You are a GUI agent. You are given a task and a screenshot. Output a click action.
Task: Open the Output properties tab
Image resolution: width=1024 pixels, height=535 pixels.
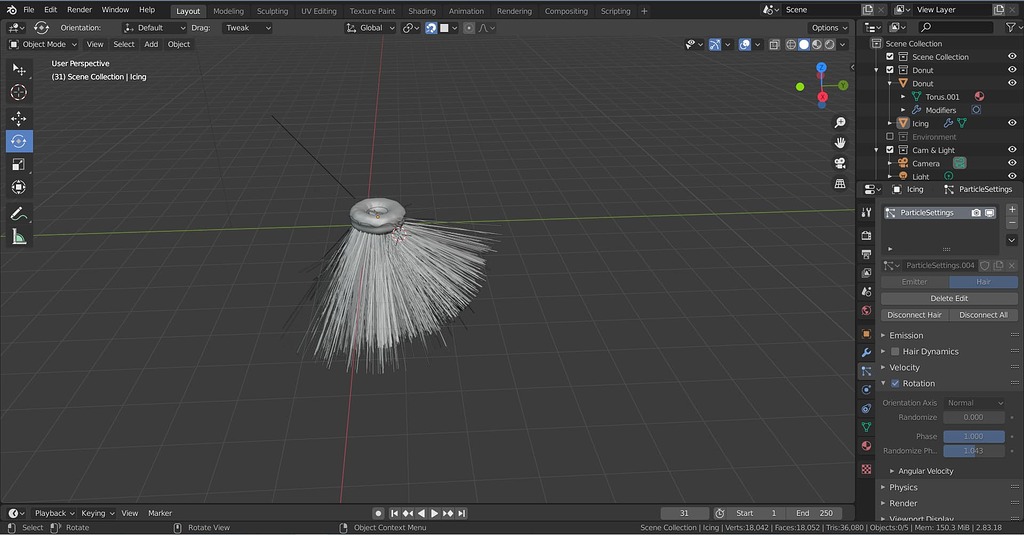[x=866, y=254]
